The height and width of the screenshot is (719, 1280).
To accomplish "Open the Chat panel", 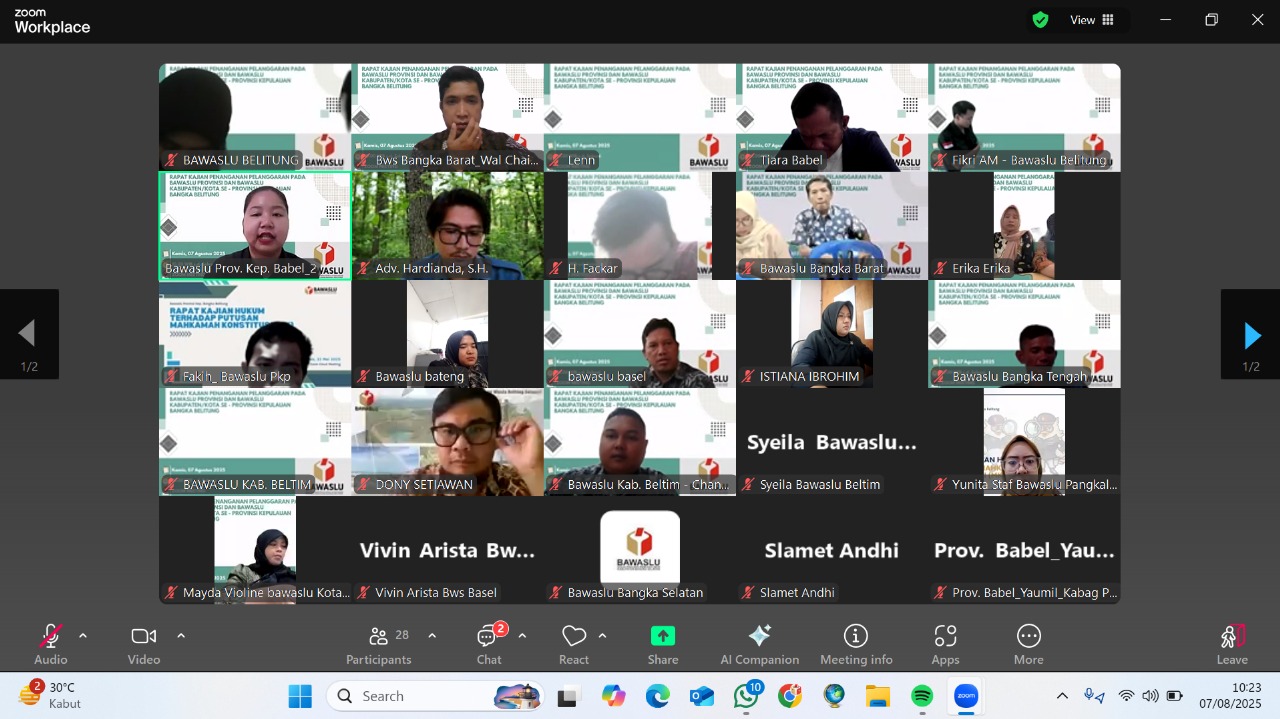I will pos(488,644).
